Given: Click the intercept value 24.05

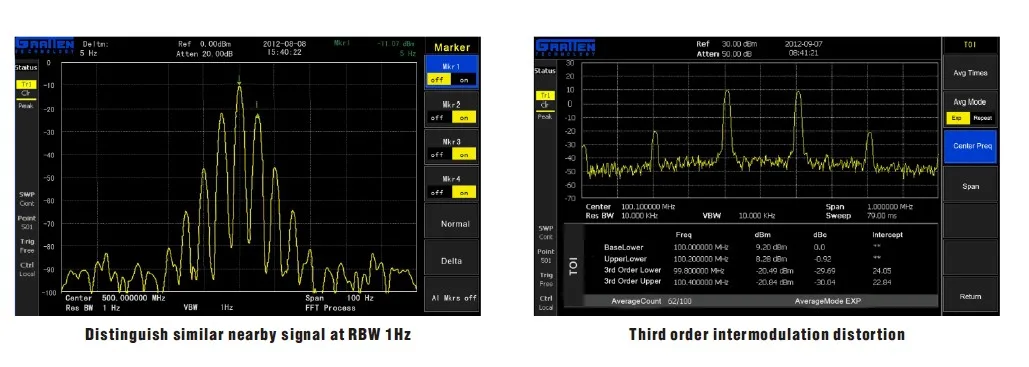Looking at the screenshot, I should pyautogui.click(x=881, y=270).
